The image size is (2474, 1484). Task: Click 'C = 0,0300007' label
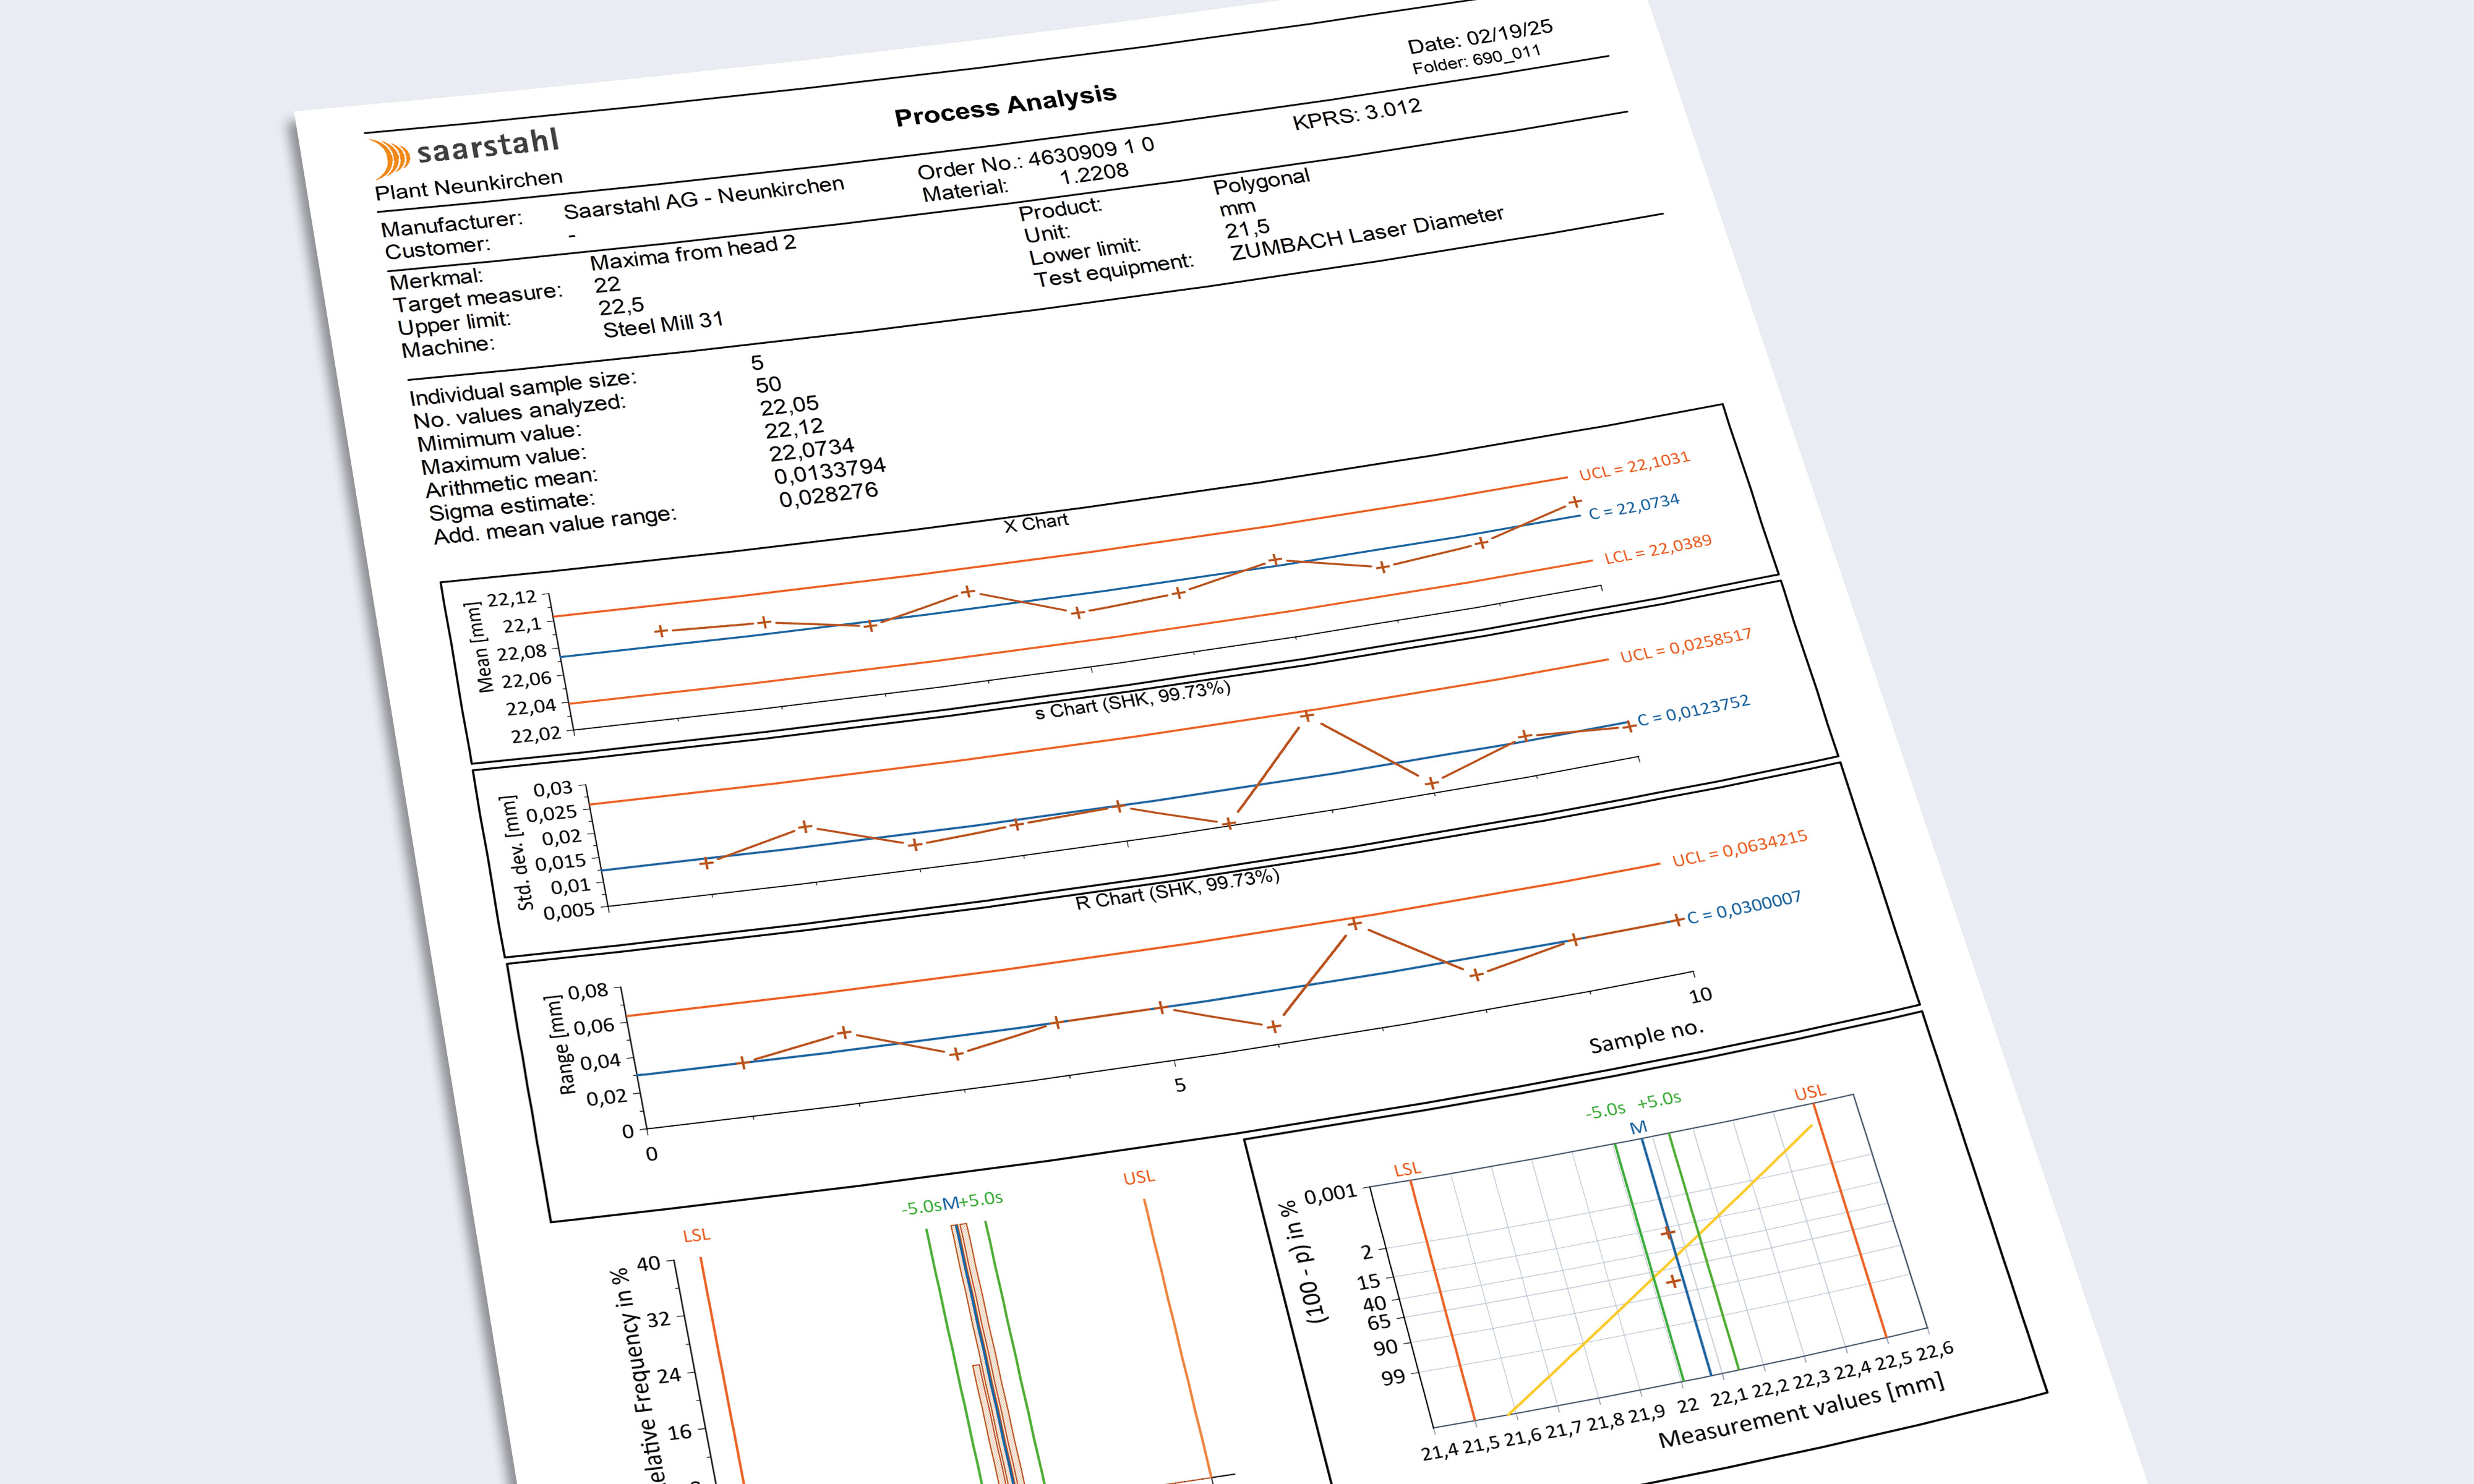point(1744,908)
